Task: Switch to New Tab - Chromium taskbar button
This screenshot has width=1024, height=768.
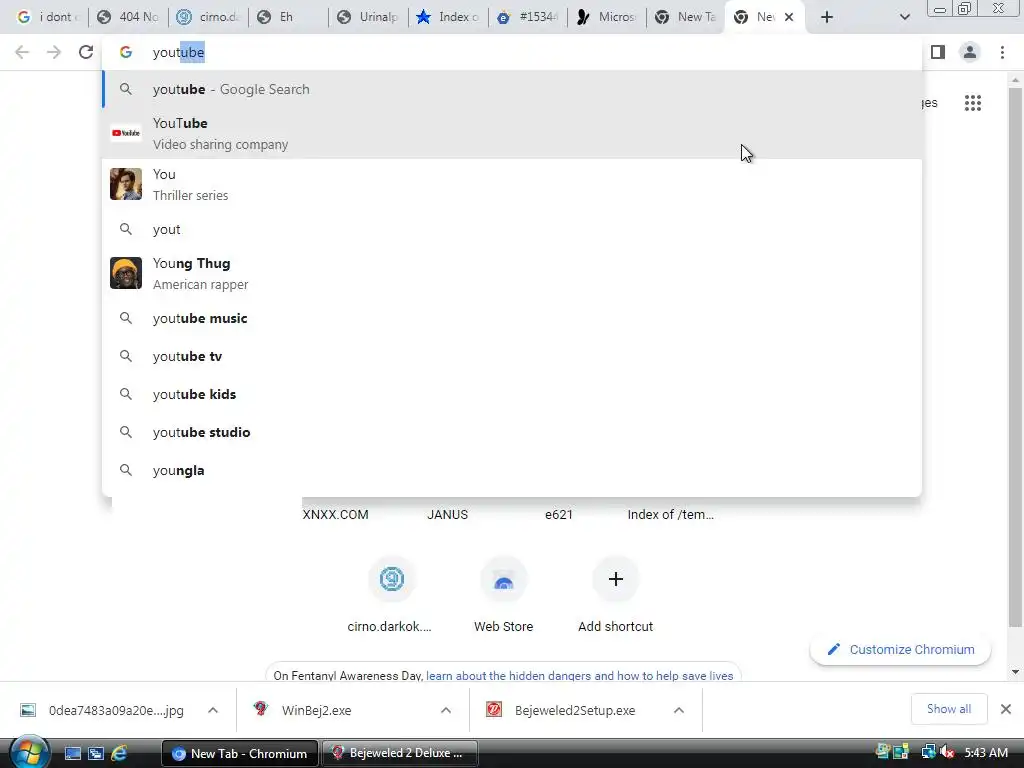Action: tap(240, 754)
